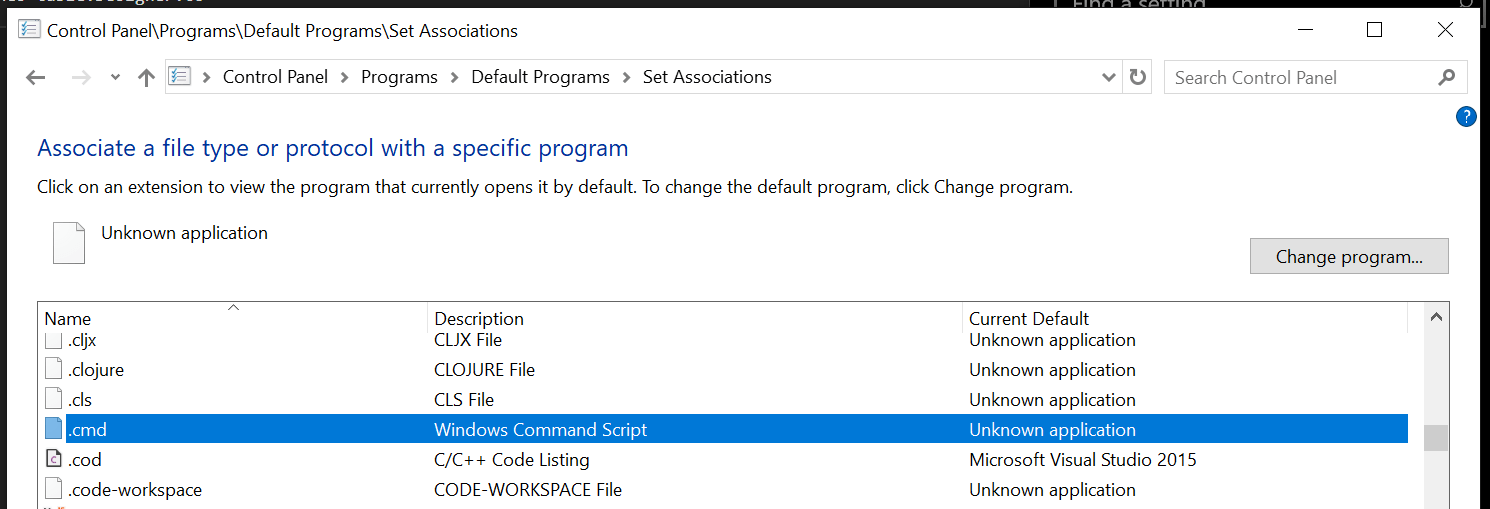Screen dimensions: 1490x509
Task: Sort by the Current Default column
Action: 1029,319
